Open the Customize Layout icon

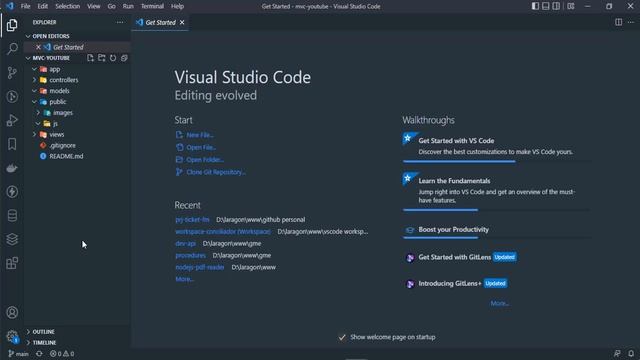click(x=571, y=6)
